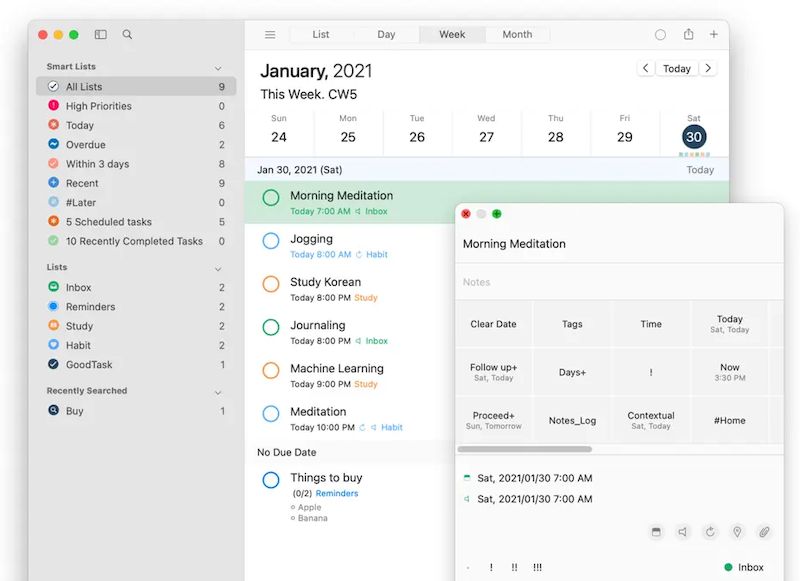
Task: Open the hamburger menu icon
Action: tap(270, 34)
